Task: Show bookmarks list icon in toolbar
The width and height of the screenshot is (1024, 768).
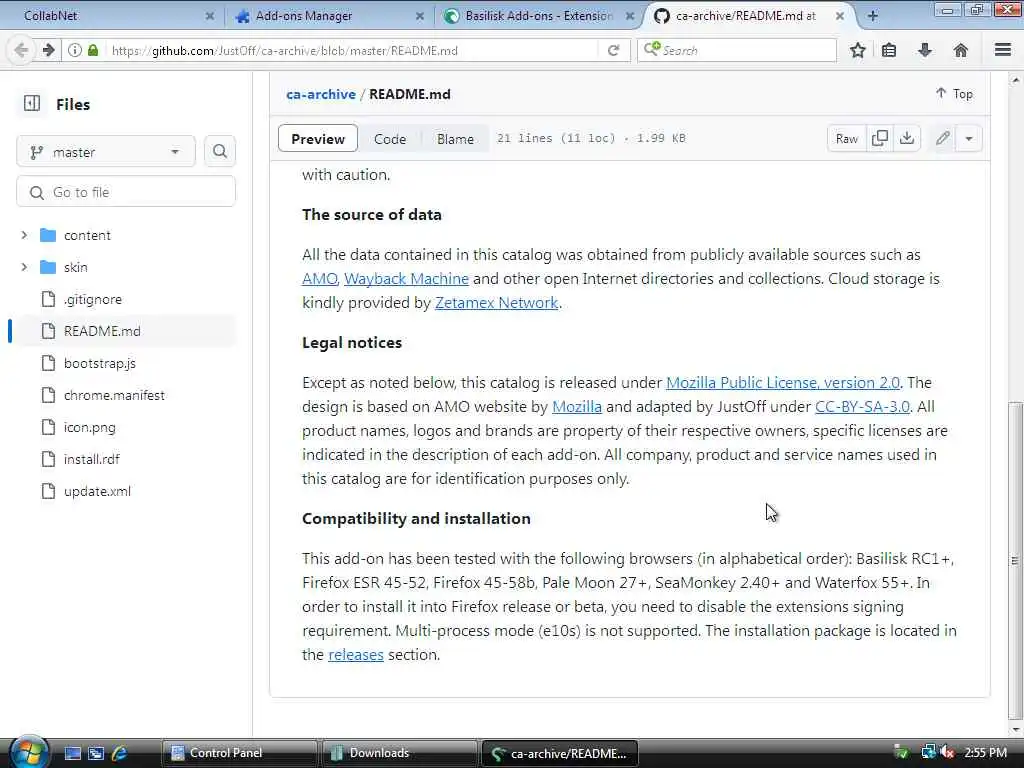Action: coord(889,50)
